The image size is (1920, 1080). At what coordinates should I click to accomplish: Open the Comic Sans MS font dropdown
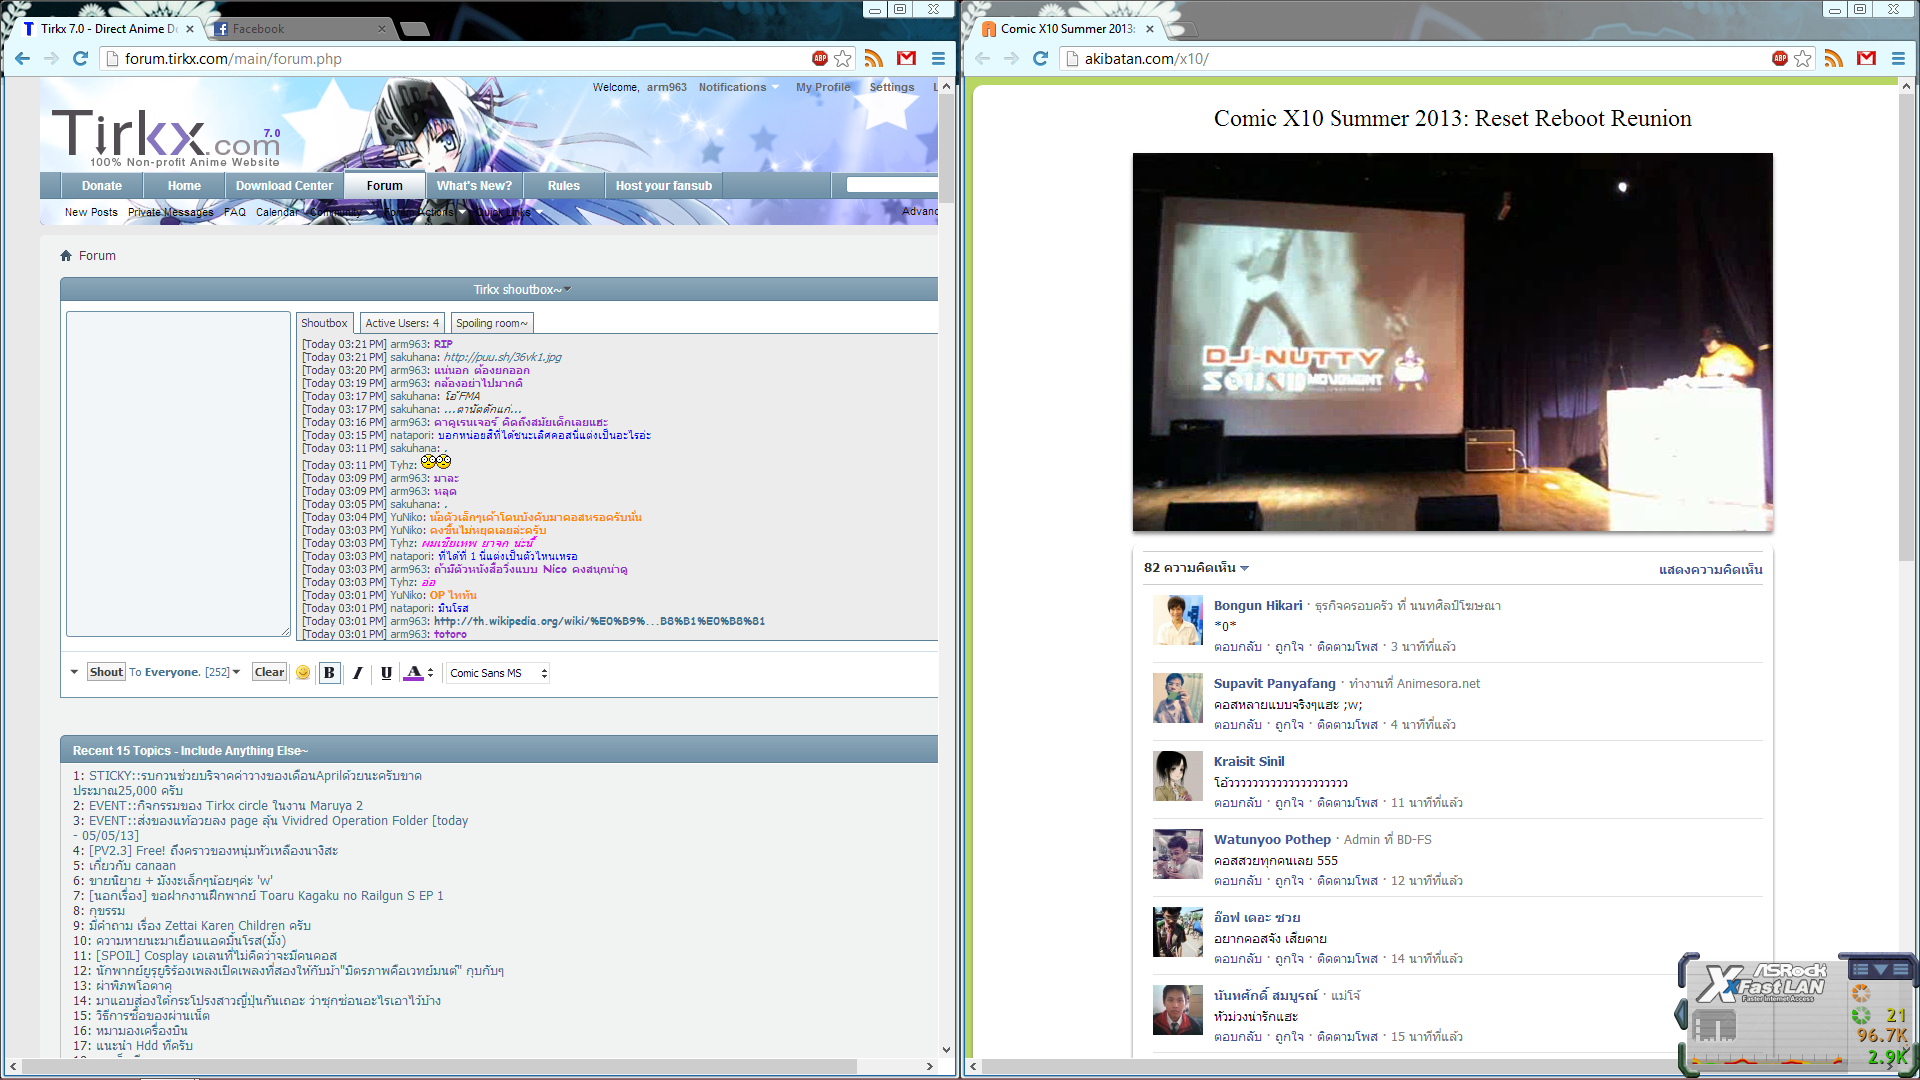(498, 673)
